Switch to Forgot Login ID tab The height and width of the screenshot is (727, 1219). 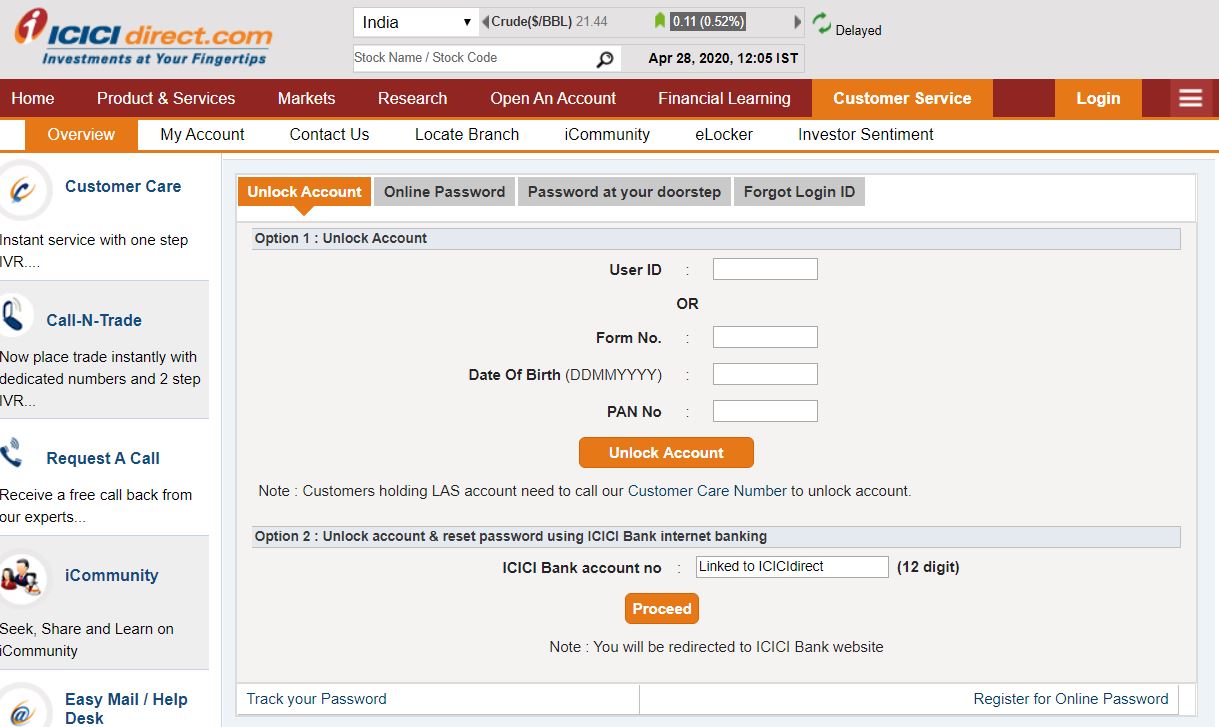(799, 192)
